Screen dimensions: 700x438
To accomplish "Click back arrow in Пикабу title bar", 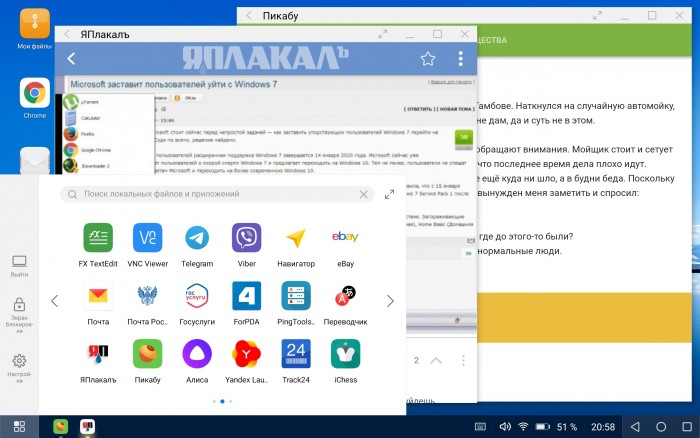I will click(249, 16).
